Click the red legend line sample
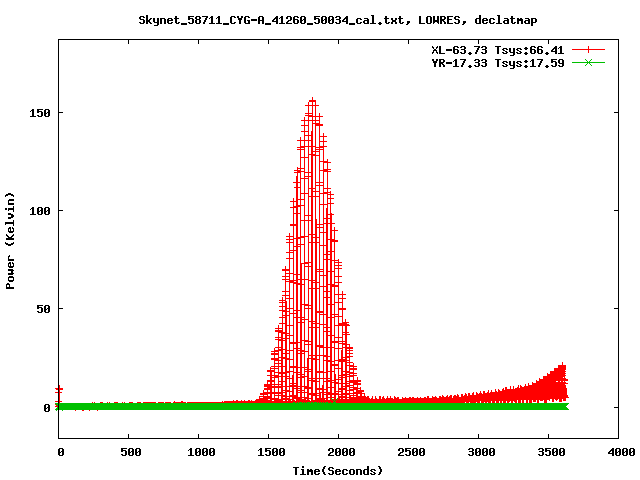640x480 pixels. point(588,50)
